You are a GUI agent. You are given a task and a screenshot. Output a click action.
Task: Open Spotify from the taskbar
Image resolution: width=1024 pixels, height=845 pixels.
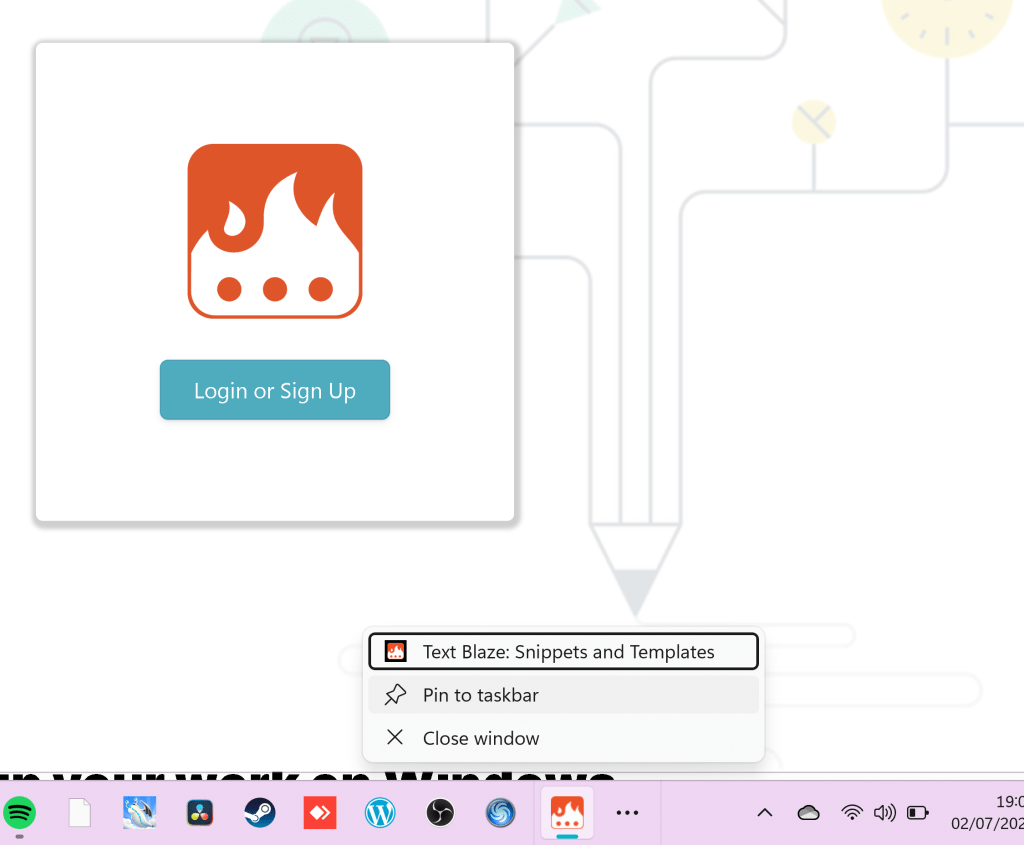pos(20,813)
